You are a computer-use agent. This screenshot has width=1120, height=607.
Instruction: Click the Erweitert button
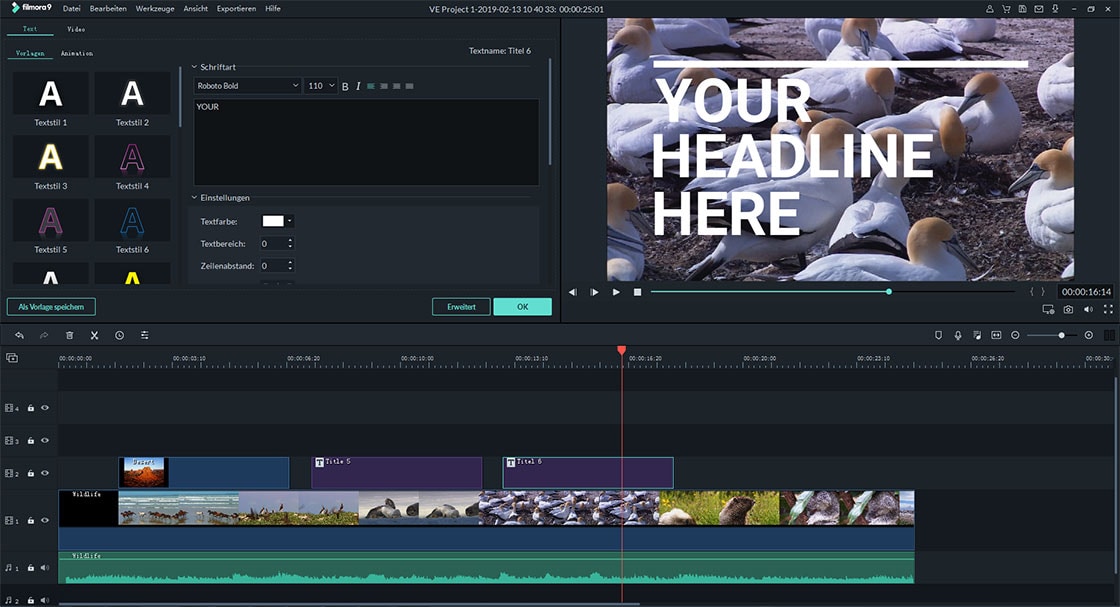click(461, 306)
